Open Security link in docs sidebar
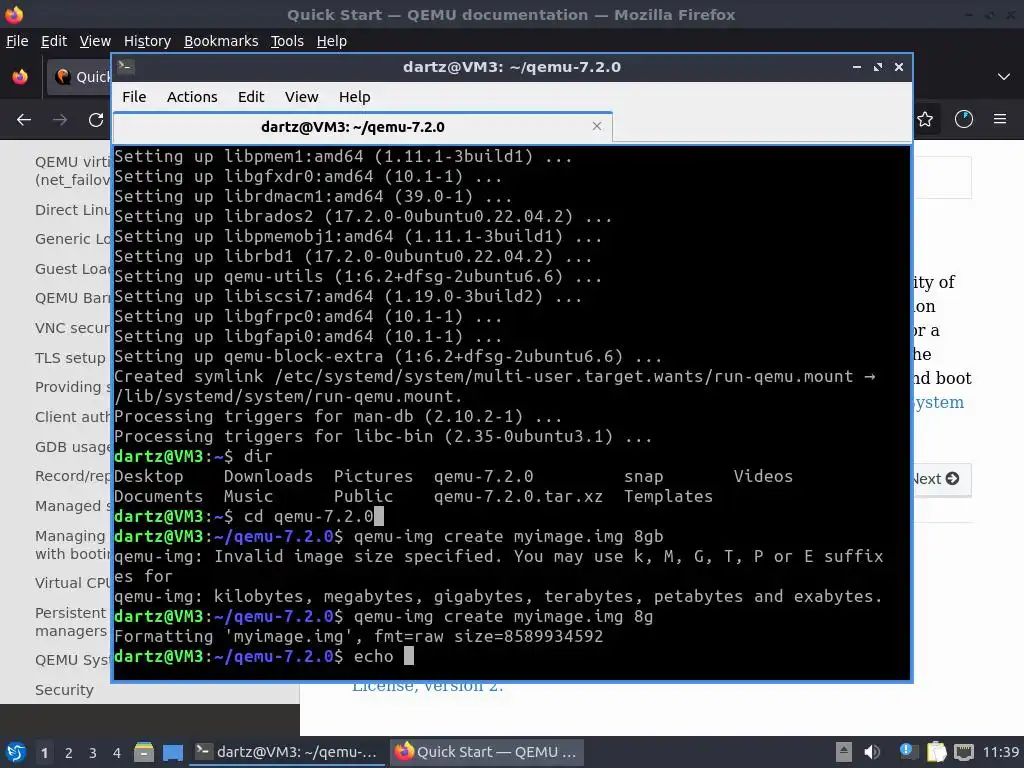This screenshot has height=768, width=1024. click(x=64, y=690)
